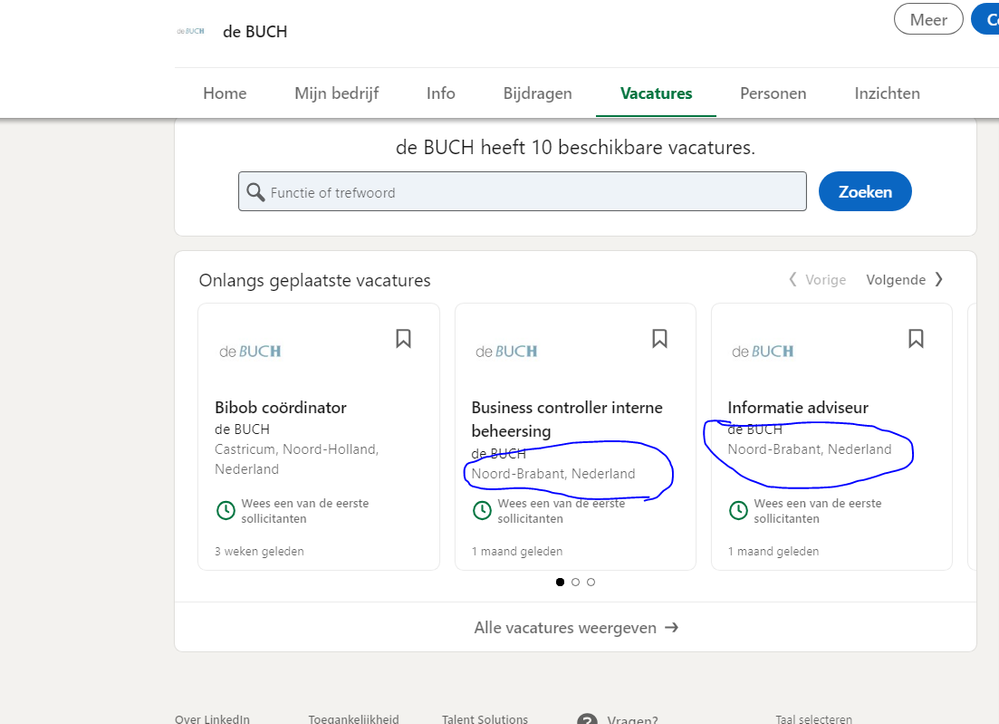Select the first carousel page dot

click(560, 582)
